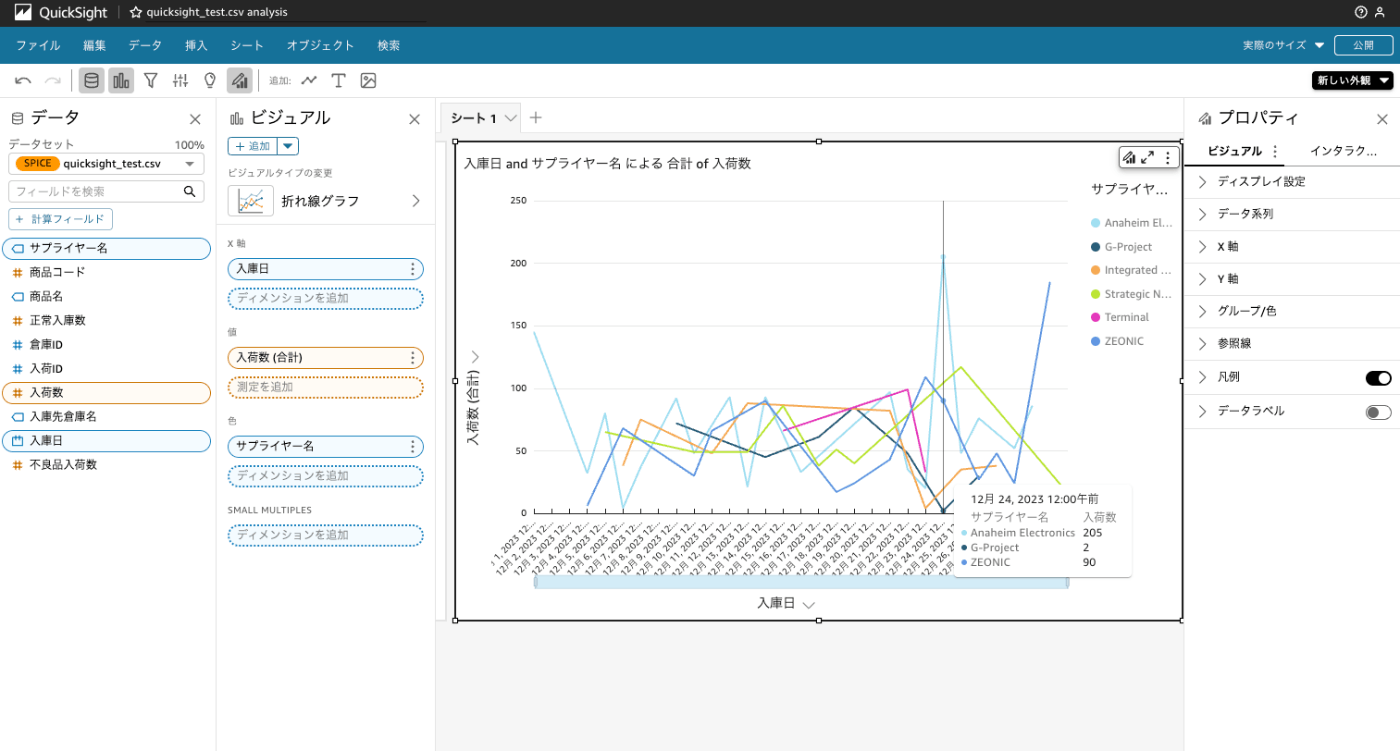
Task: Close the データ panel
Action: tap(195, 119)
